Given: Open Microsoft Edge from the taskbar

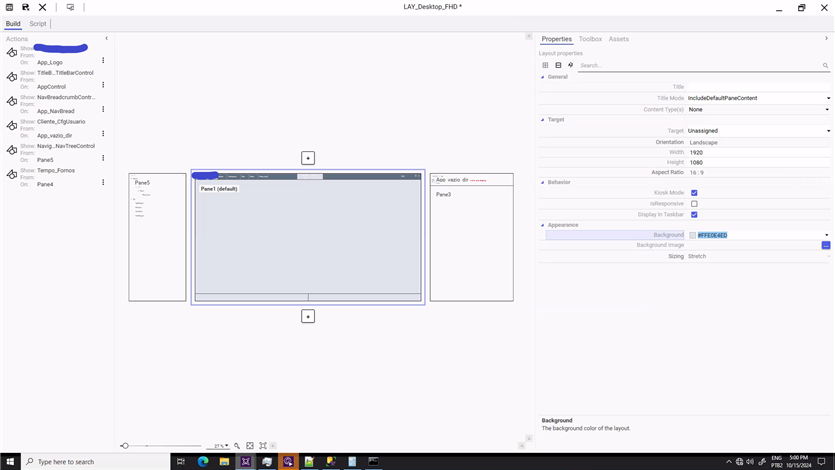Looking at the screenshot, I should [203, 461].
